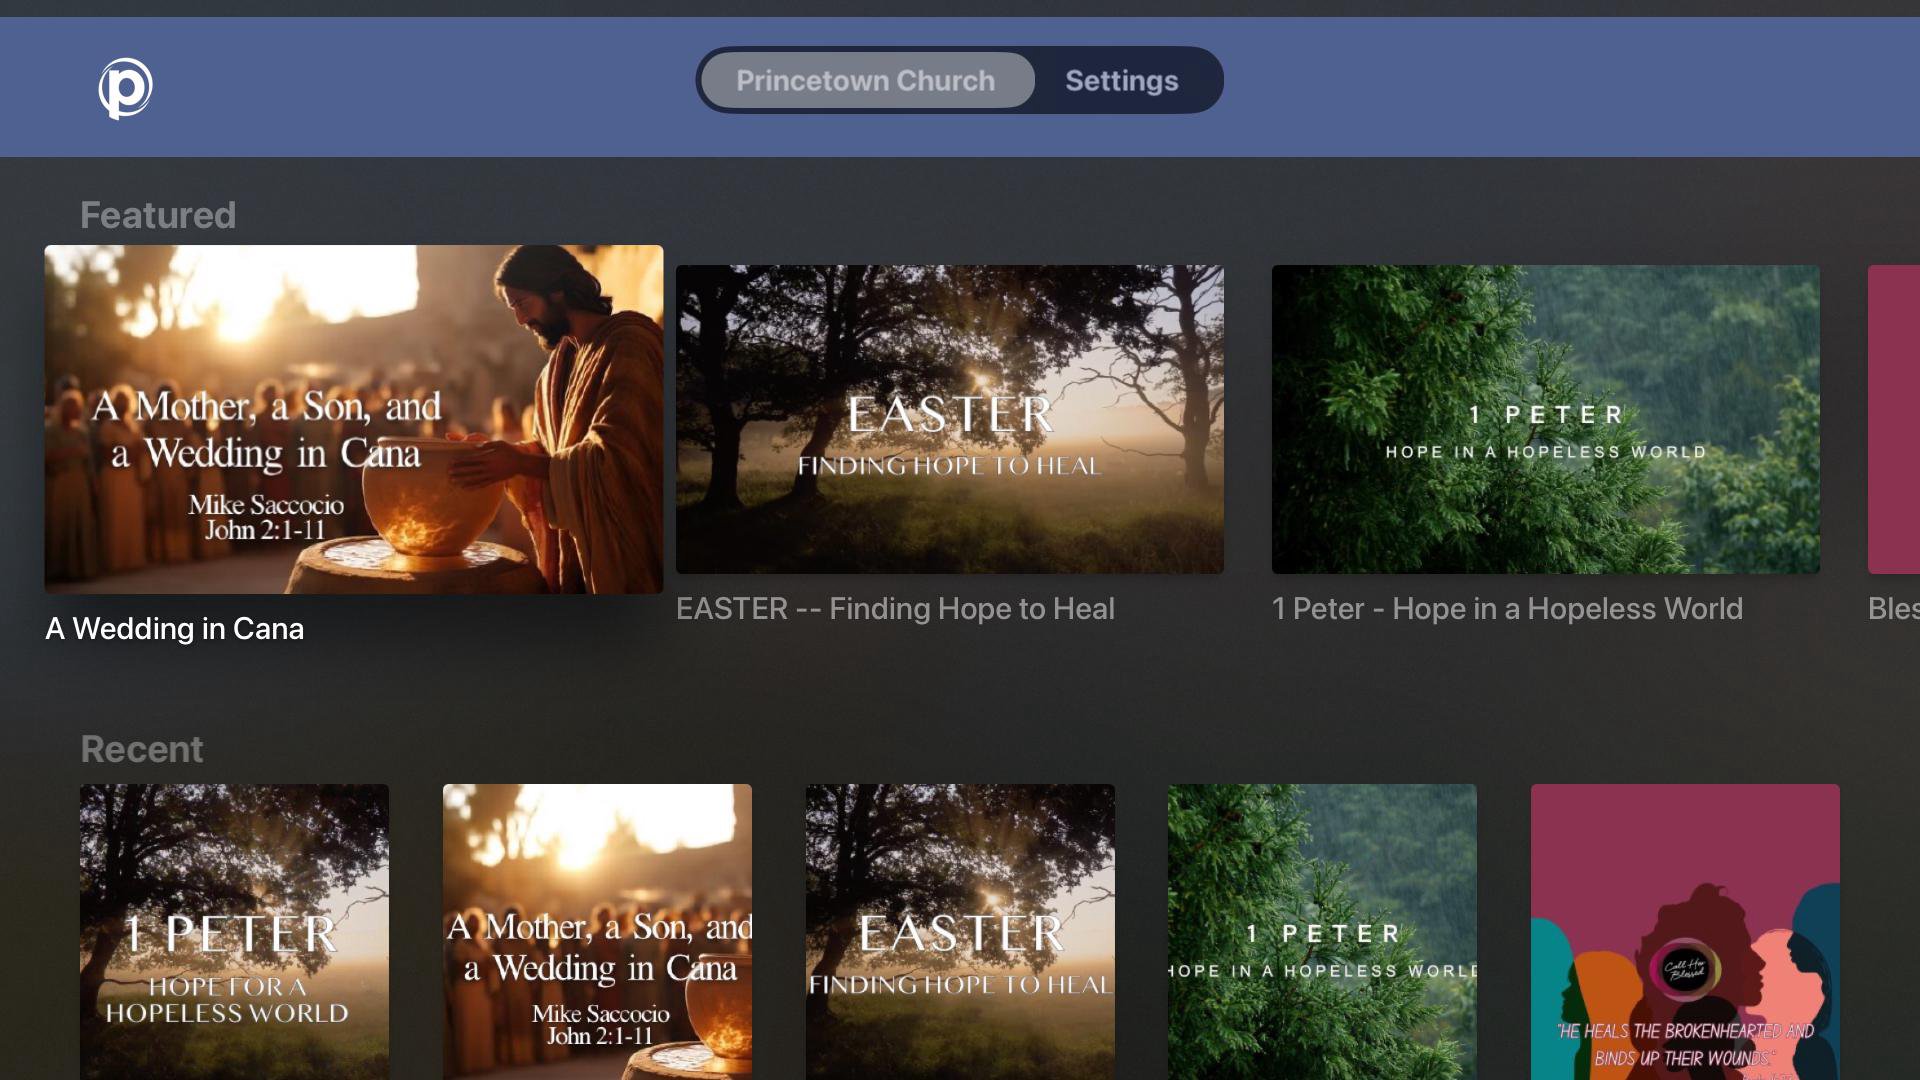
Task: Click the 'A Wedding in Cana' title label
Action: click(x=175, y=629)
